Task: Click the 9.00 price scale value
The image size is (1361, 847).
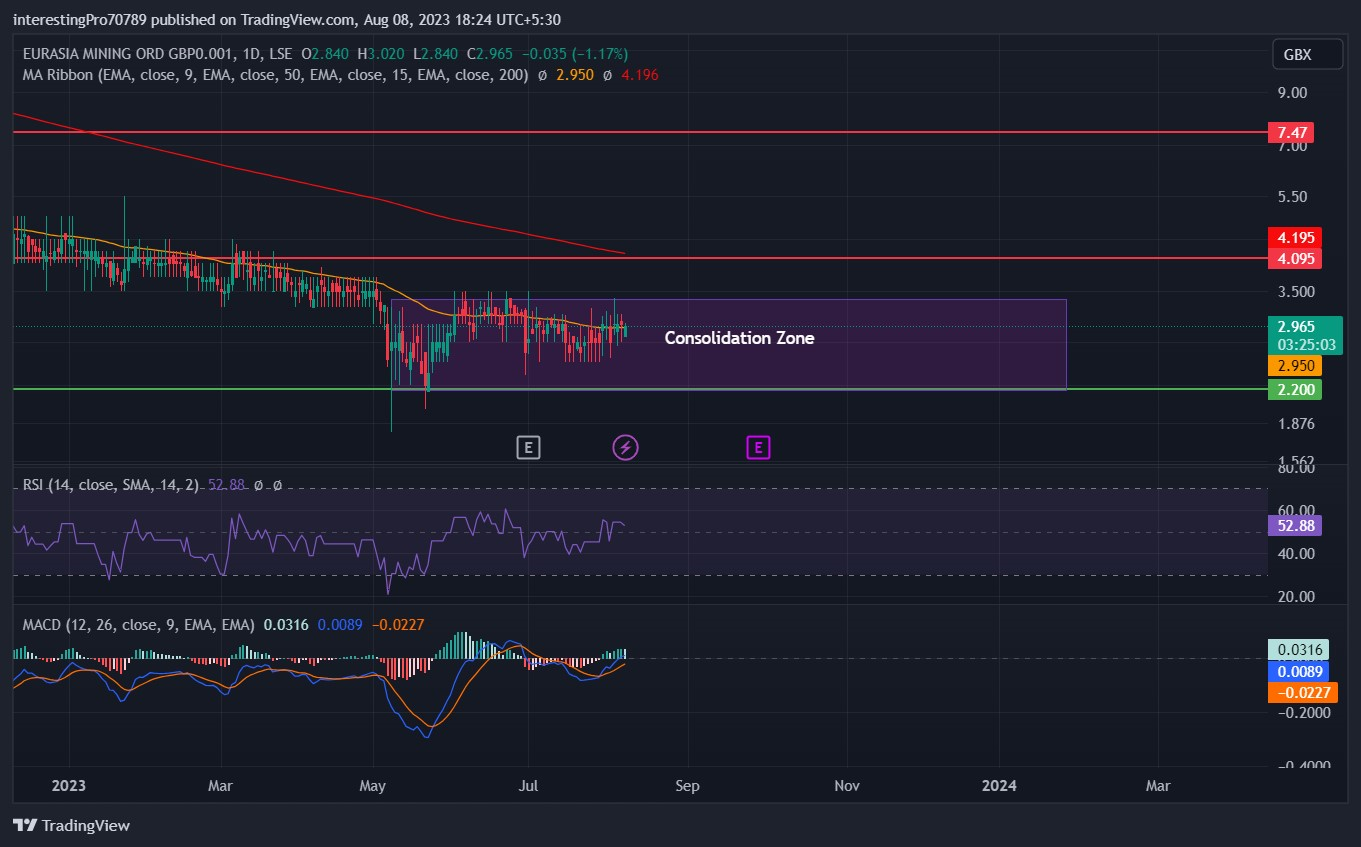Action: pyautogui.click(x=1293, y=93)
